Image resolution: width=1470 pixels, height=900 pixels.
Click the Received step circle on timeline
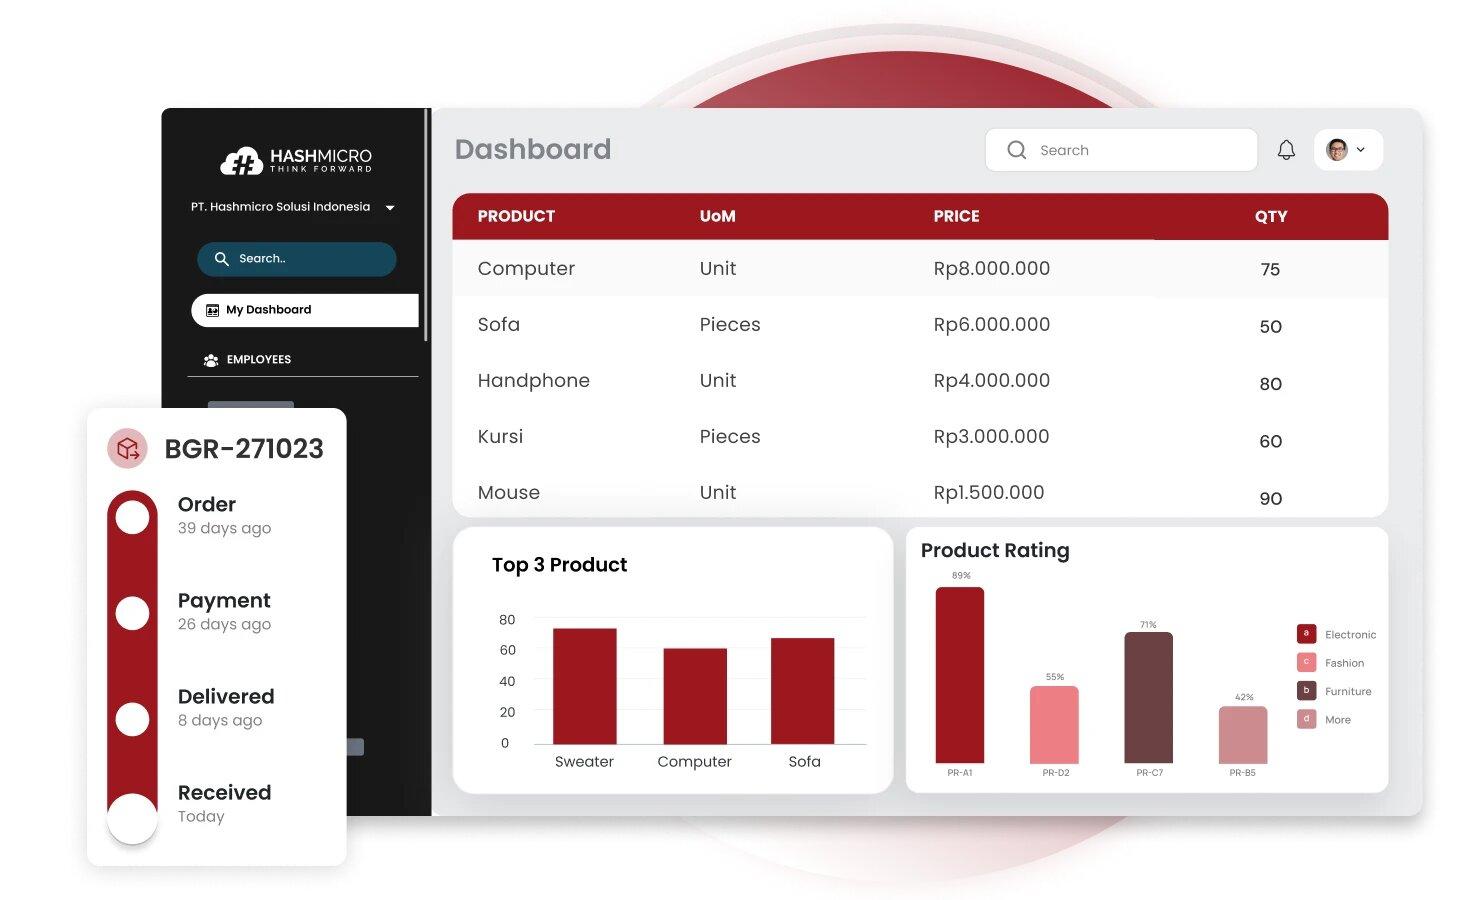[x=131, y=816]
